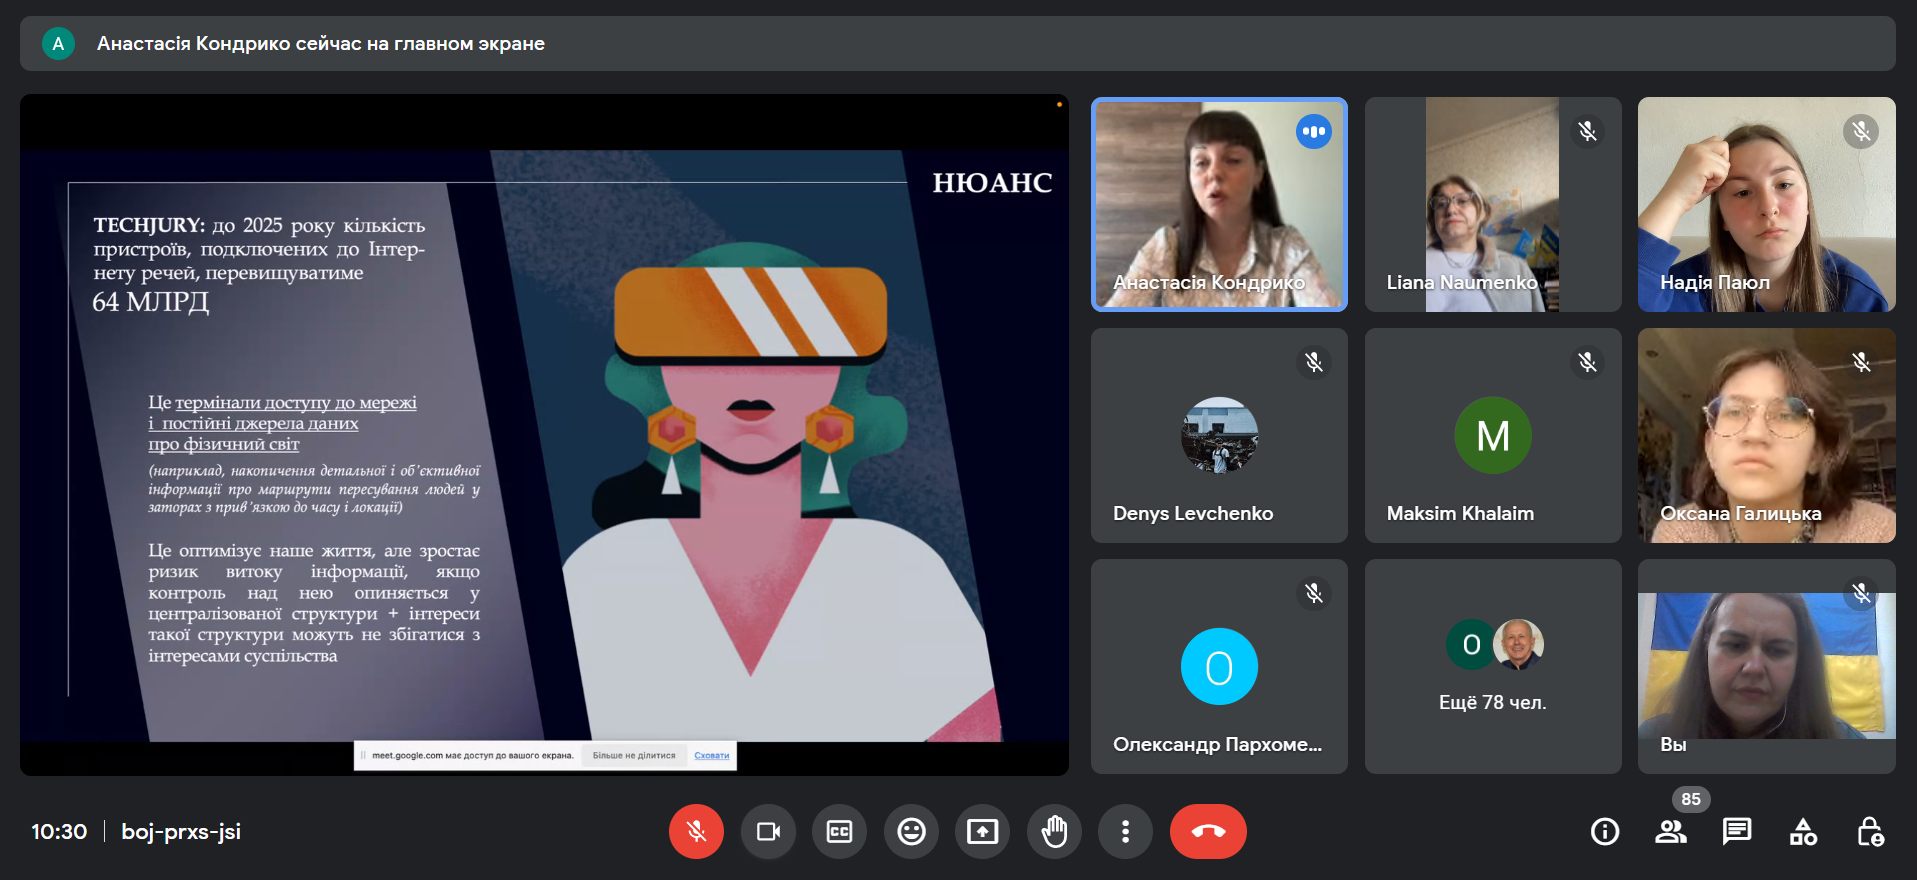Open the emoji reactions button
1917x880 pixels.
[x=911, y=831]
